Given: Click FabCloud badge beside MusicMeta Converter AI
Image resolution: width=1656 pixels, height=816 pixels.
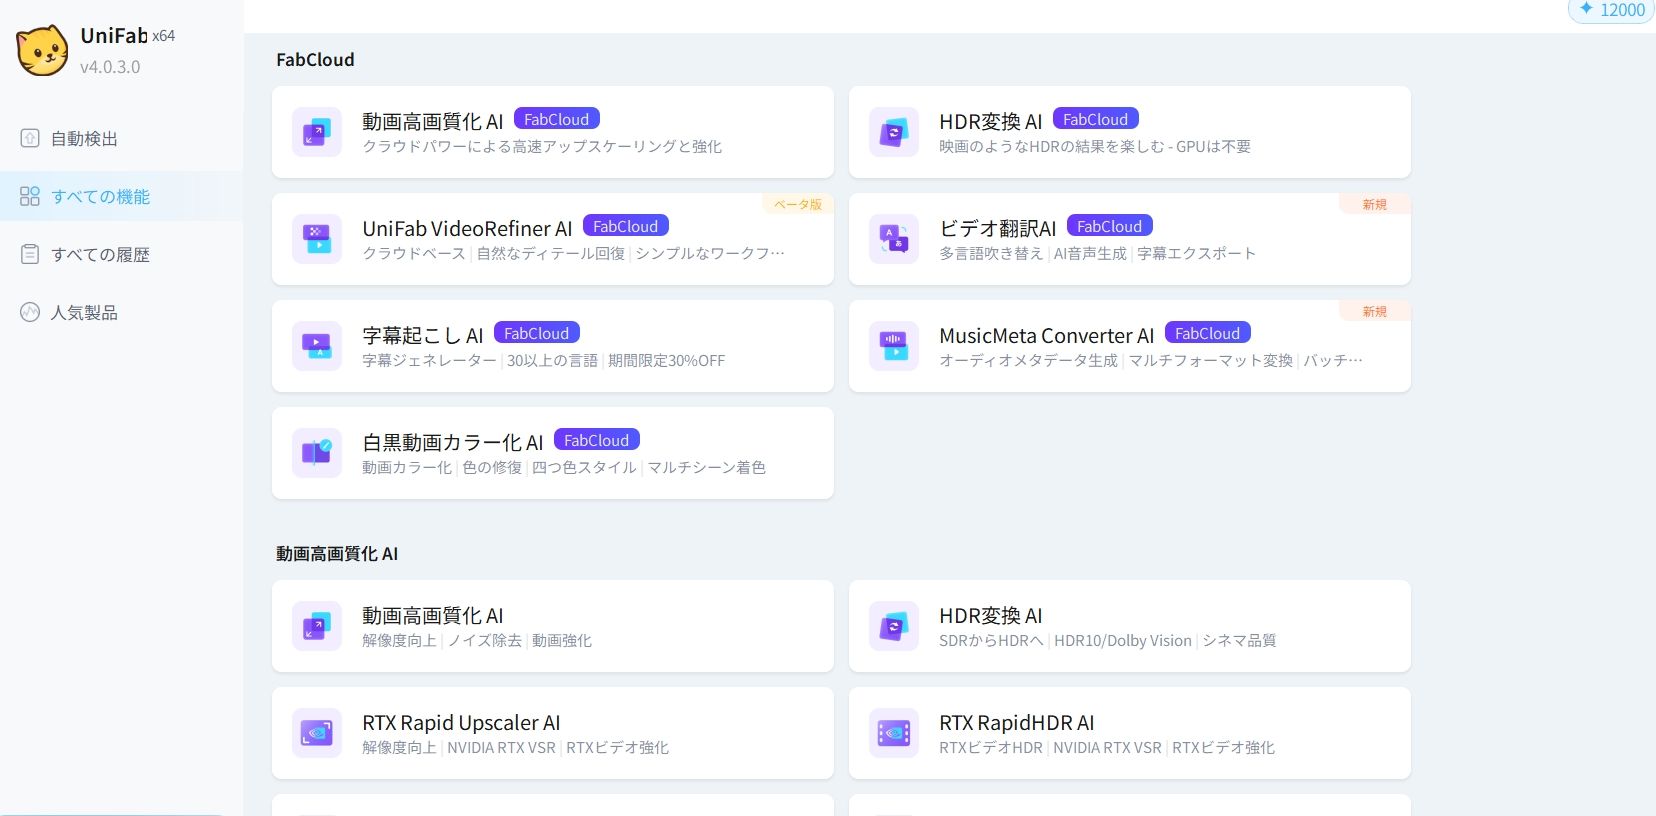Looking at the screenshot, I should [x=1208, y=333].
